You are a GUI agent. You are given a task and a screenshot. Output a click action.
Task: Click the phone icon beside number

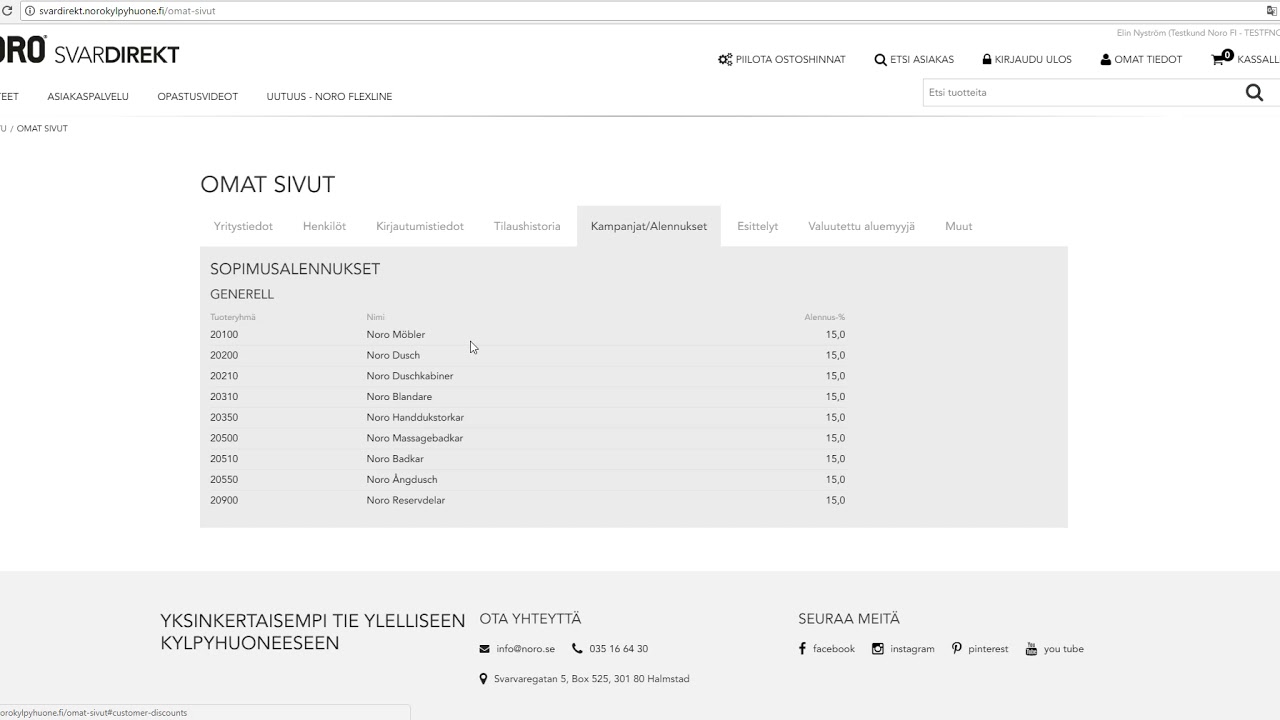point(577,649)
